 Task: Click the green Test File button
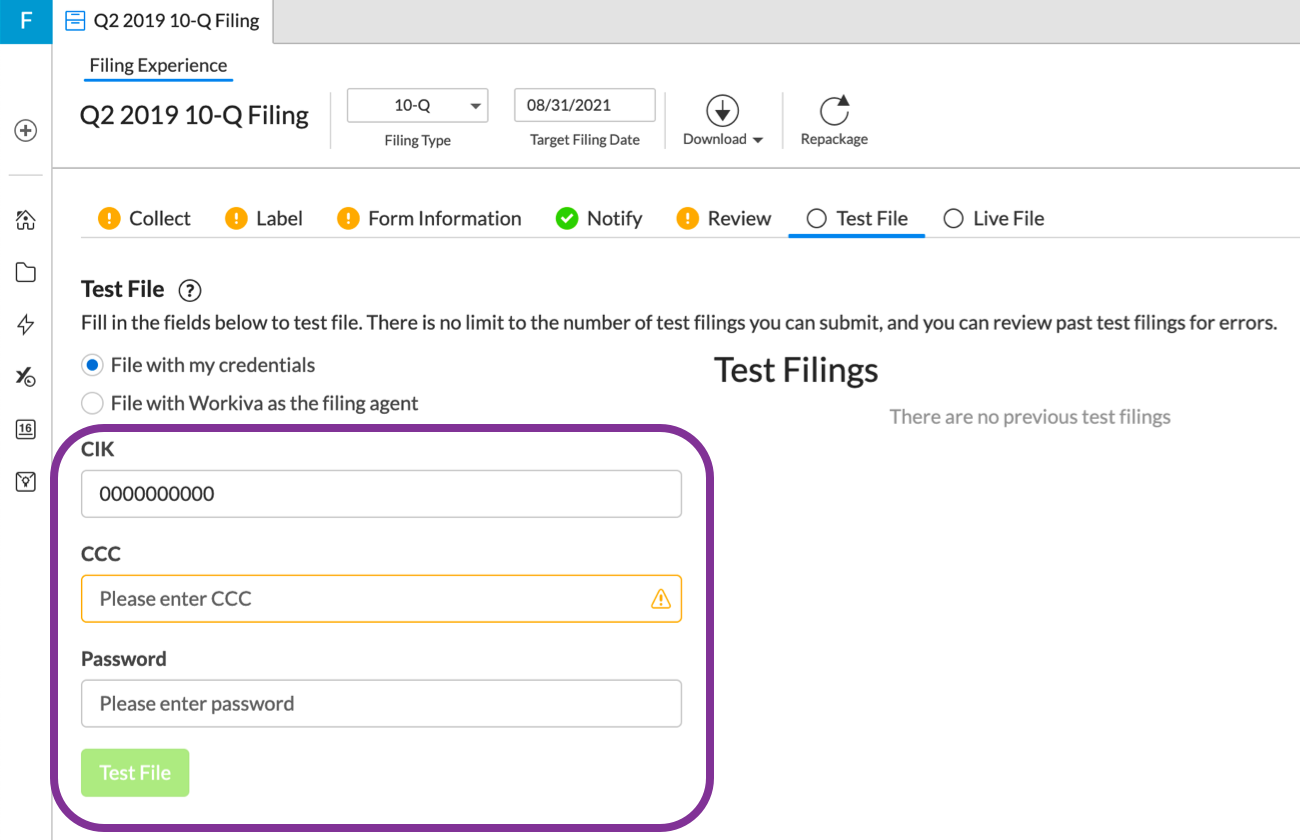(x=135, y=773)
